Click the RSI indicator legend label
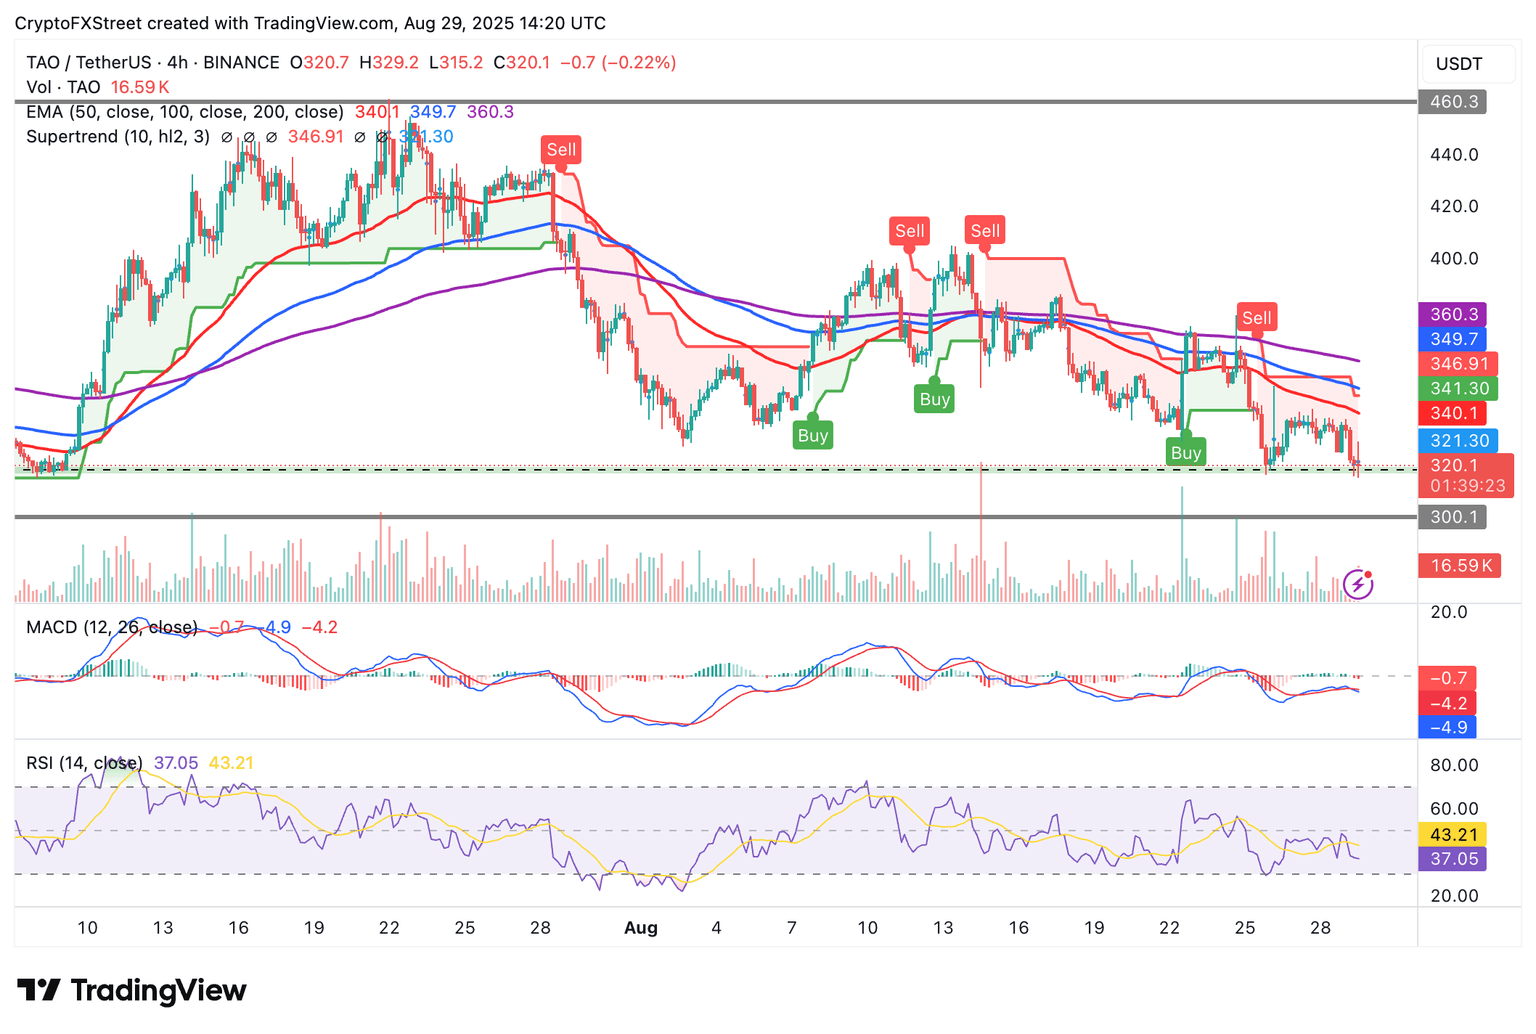This screenshot has width=1536, height=1034. (84, 763)
